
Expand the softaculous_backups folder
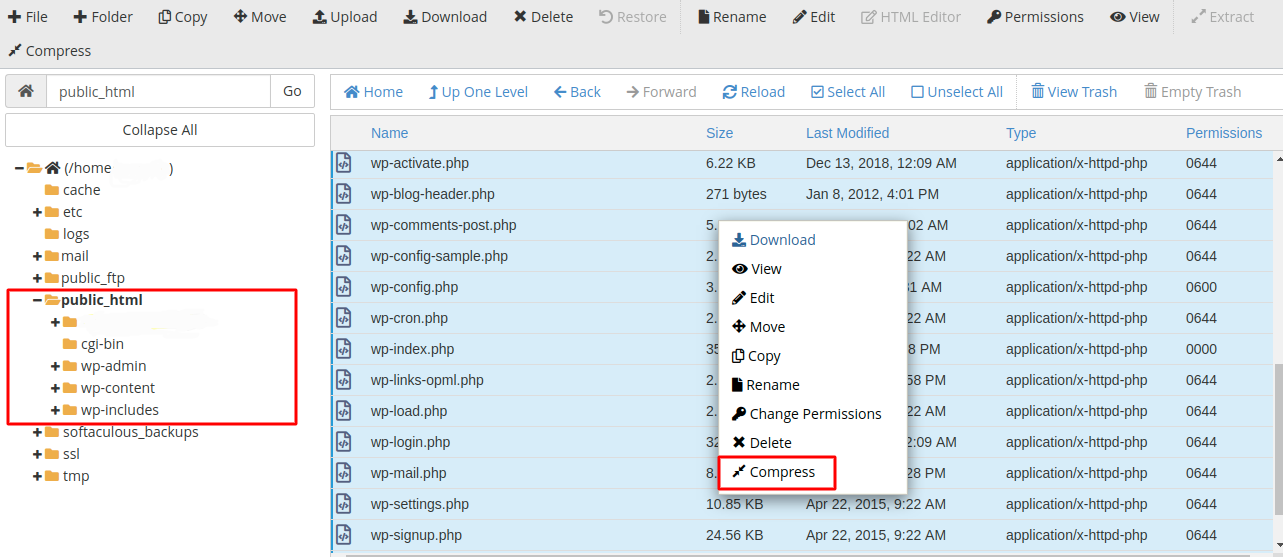click(x=37, y=432)
